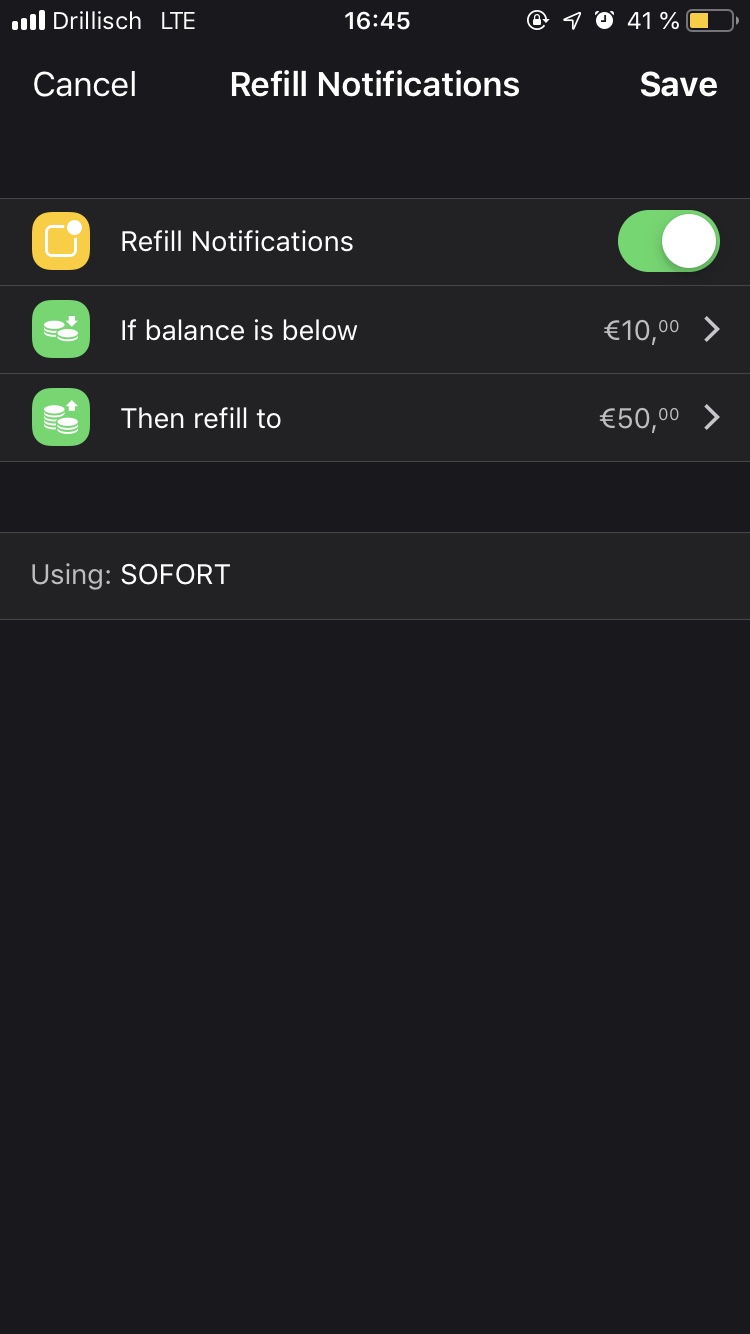Tap the battery icon in status bar
The image size is (750, 1334).
pos(712,21)
